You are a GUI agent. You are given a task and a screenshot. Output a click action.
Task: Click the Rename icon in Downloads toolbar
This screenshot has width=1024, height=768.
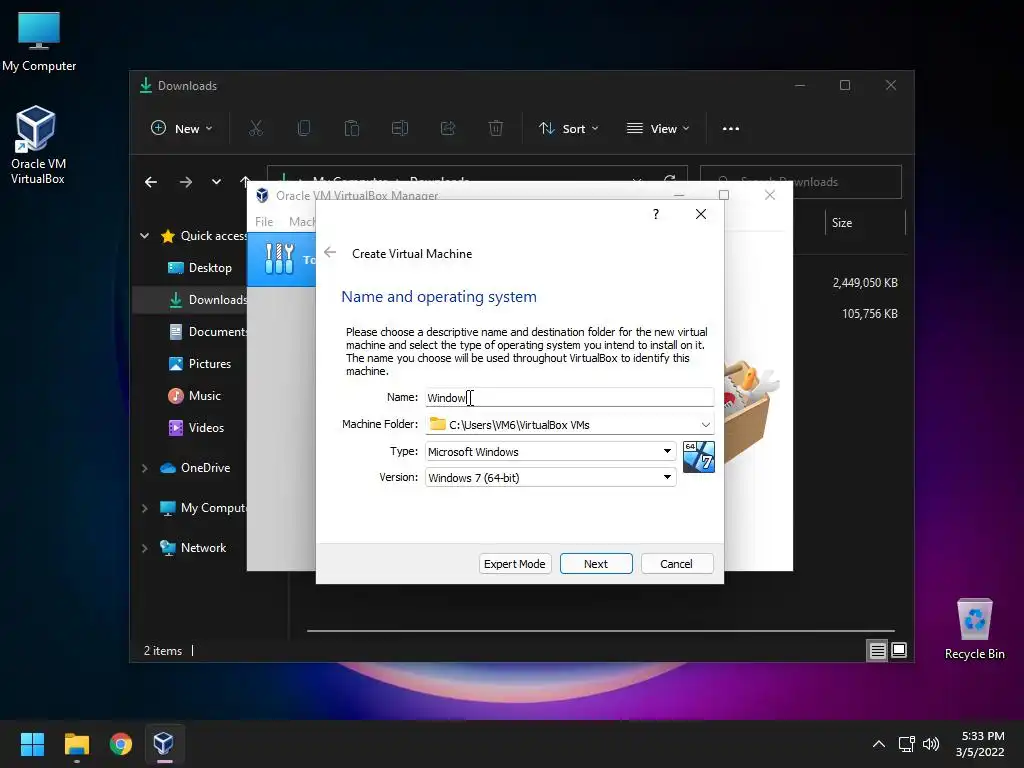click(400, 129)
